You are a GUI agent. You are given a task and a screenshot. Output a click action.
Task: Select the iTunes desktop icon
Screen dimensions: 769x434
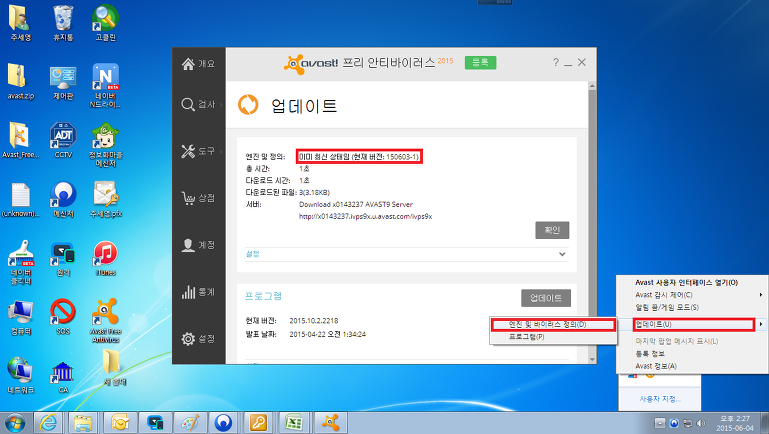click(x=105, y=258)
